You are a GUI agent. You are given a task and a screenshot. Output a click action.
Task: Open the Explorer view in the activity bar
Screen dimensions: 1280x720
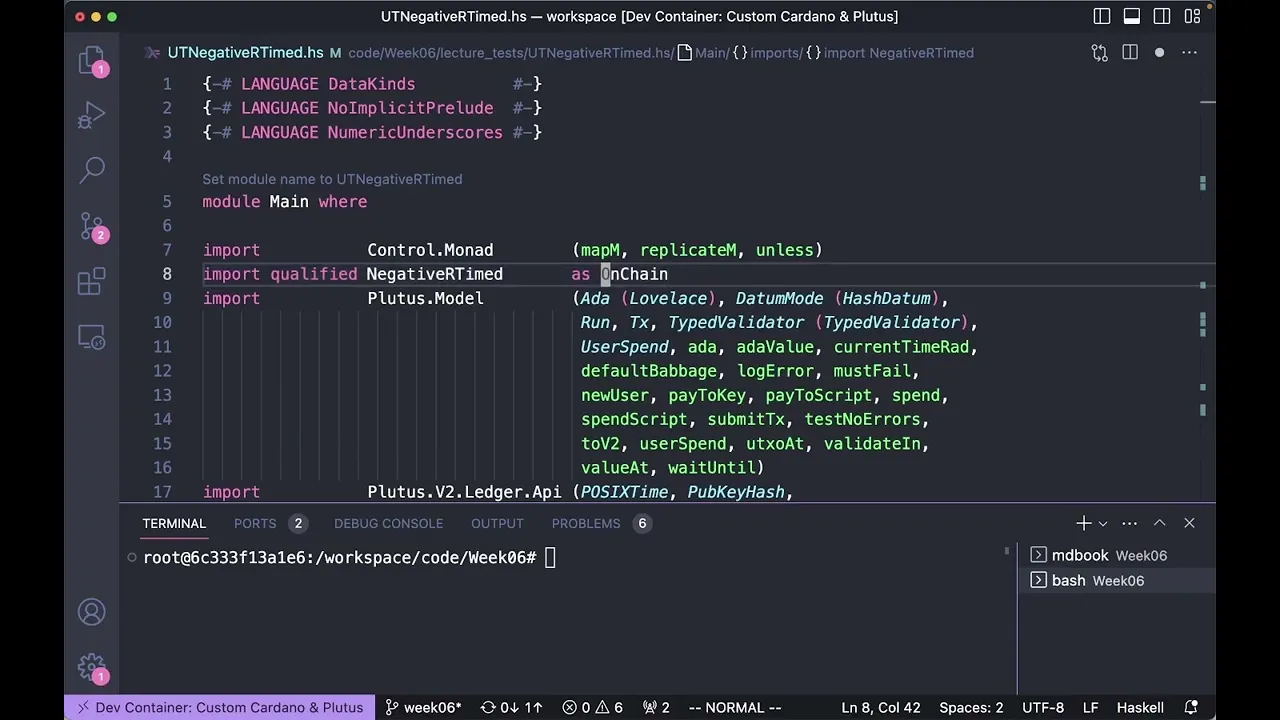(92, 60)
